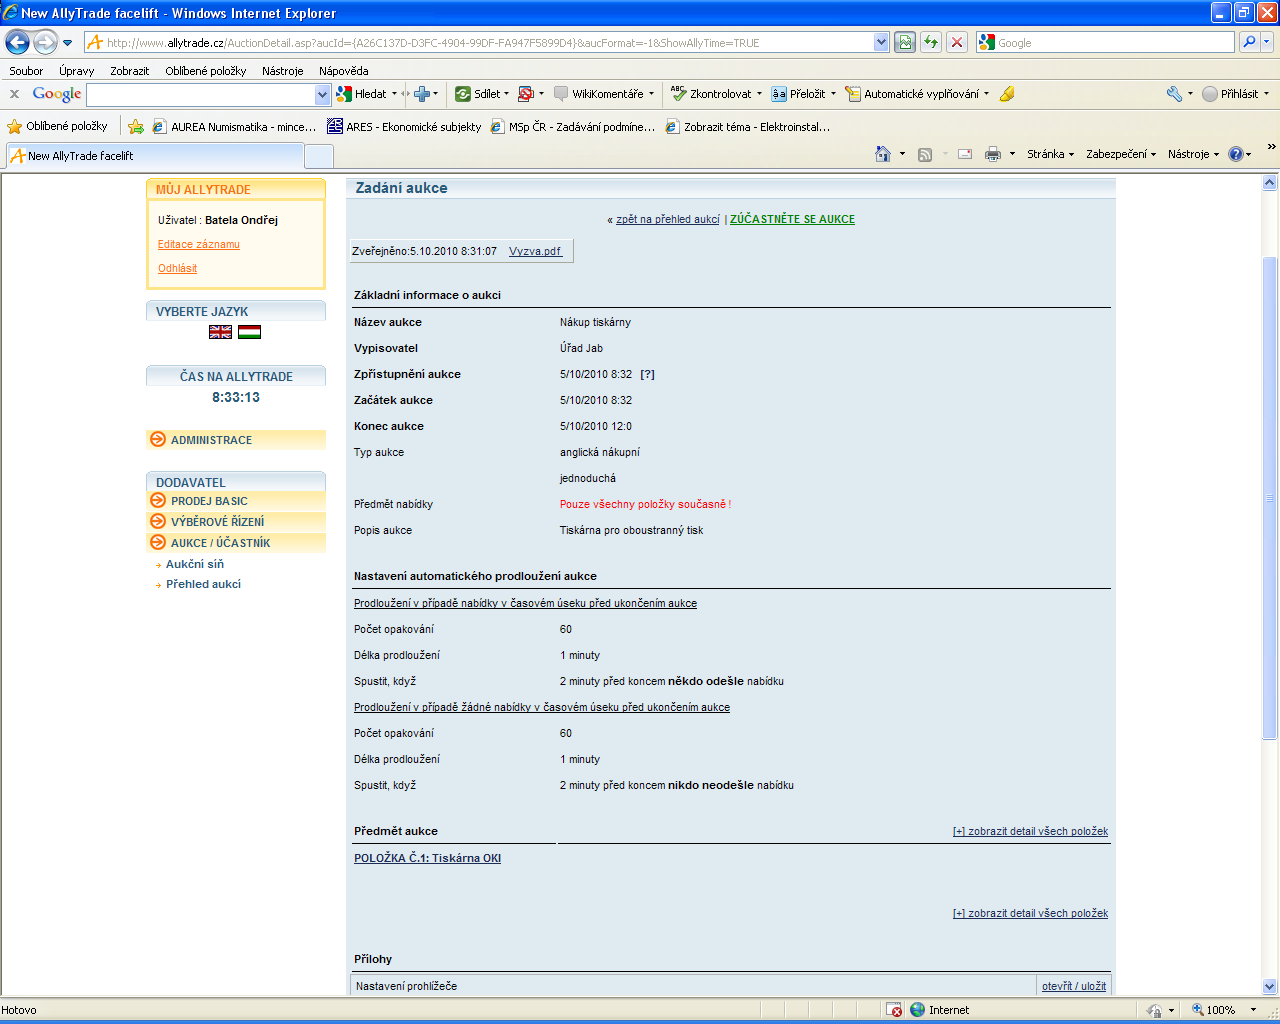Click the browser Forward arrow button
This screenshot has height=1024, width=1280.
click(45, 42)
